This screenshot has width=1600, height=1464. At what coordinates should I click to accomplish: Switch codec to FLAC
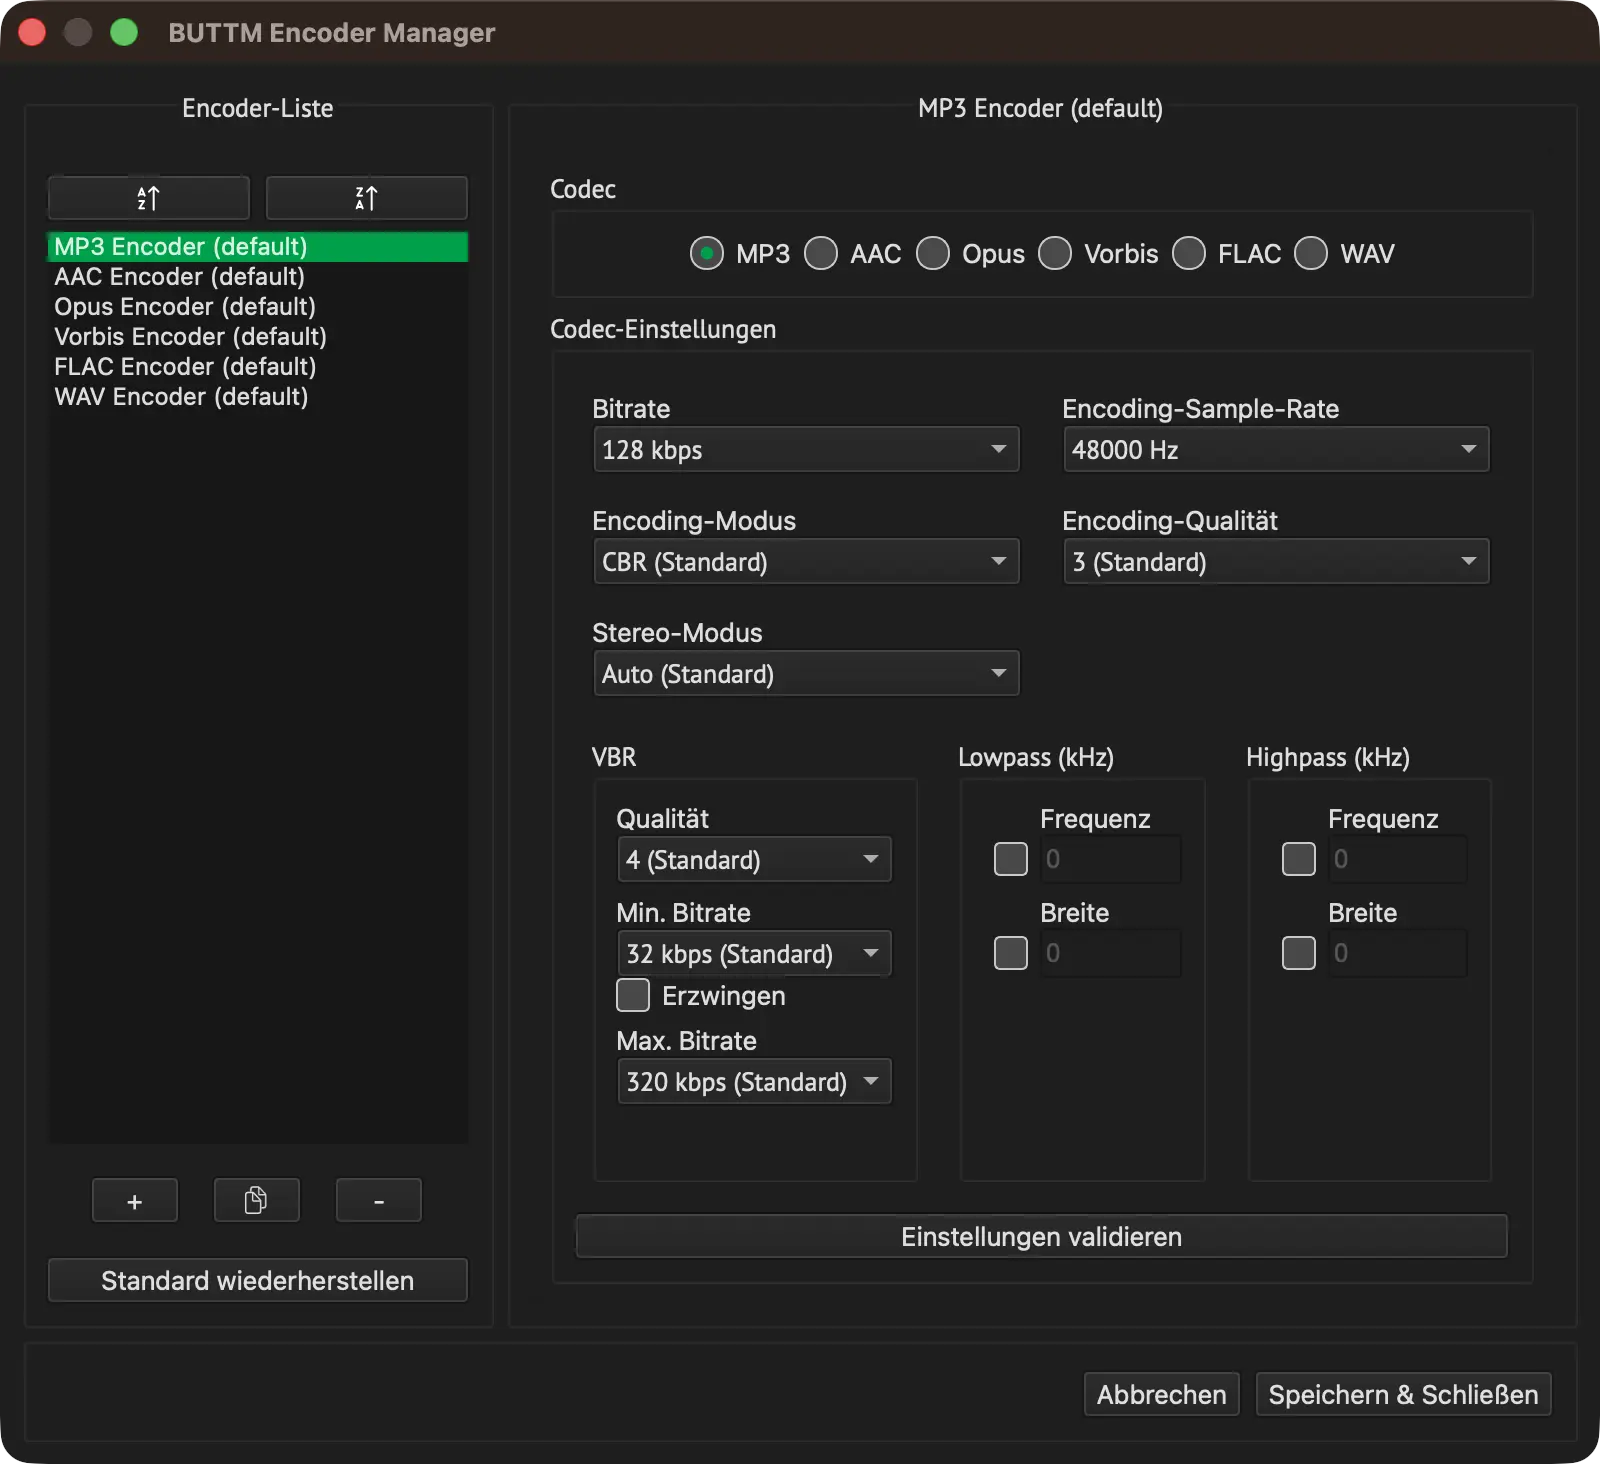point(1189,254)
